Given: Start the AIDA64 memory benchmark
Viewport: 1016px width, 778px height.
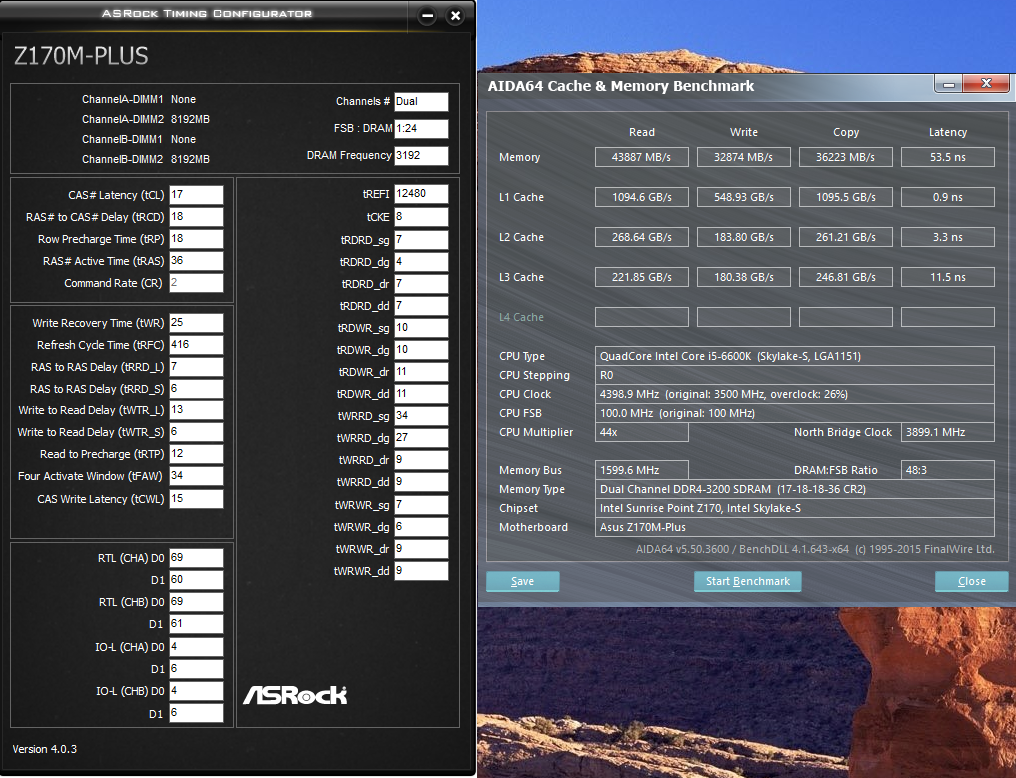Looking at the screenshot, I should (748, 581).
